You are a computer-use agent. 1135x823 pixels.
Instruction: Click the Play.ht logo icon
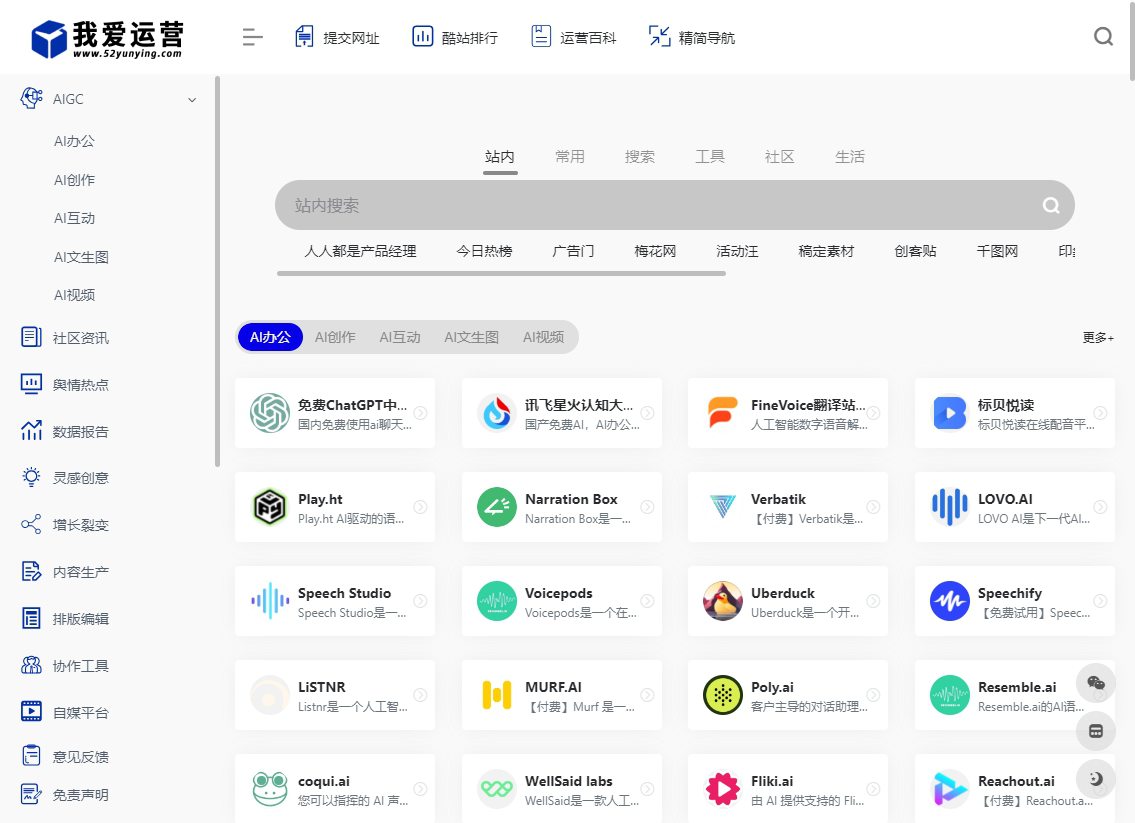[x=270, y=507]
